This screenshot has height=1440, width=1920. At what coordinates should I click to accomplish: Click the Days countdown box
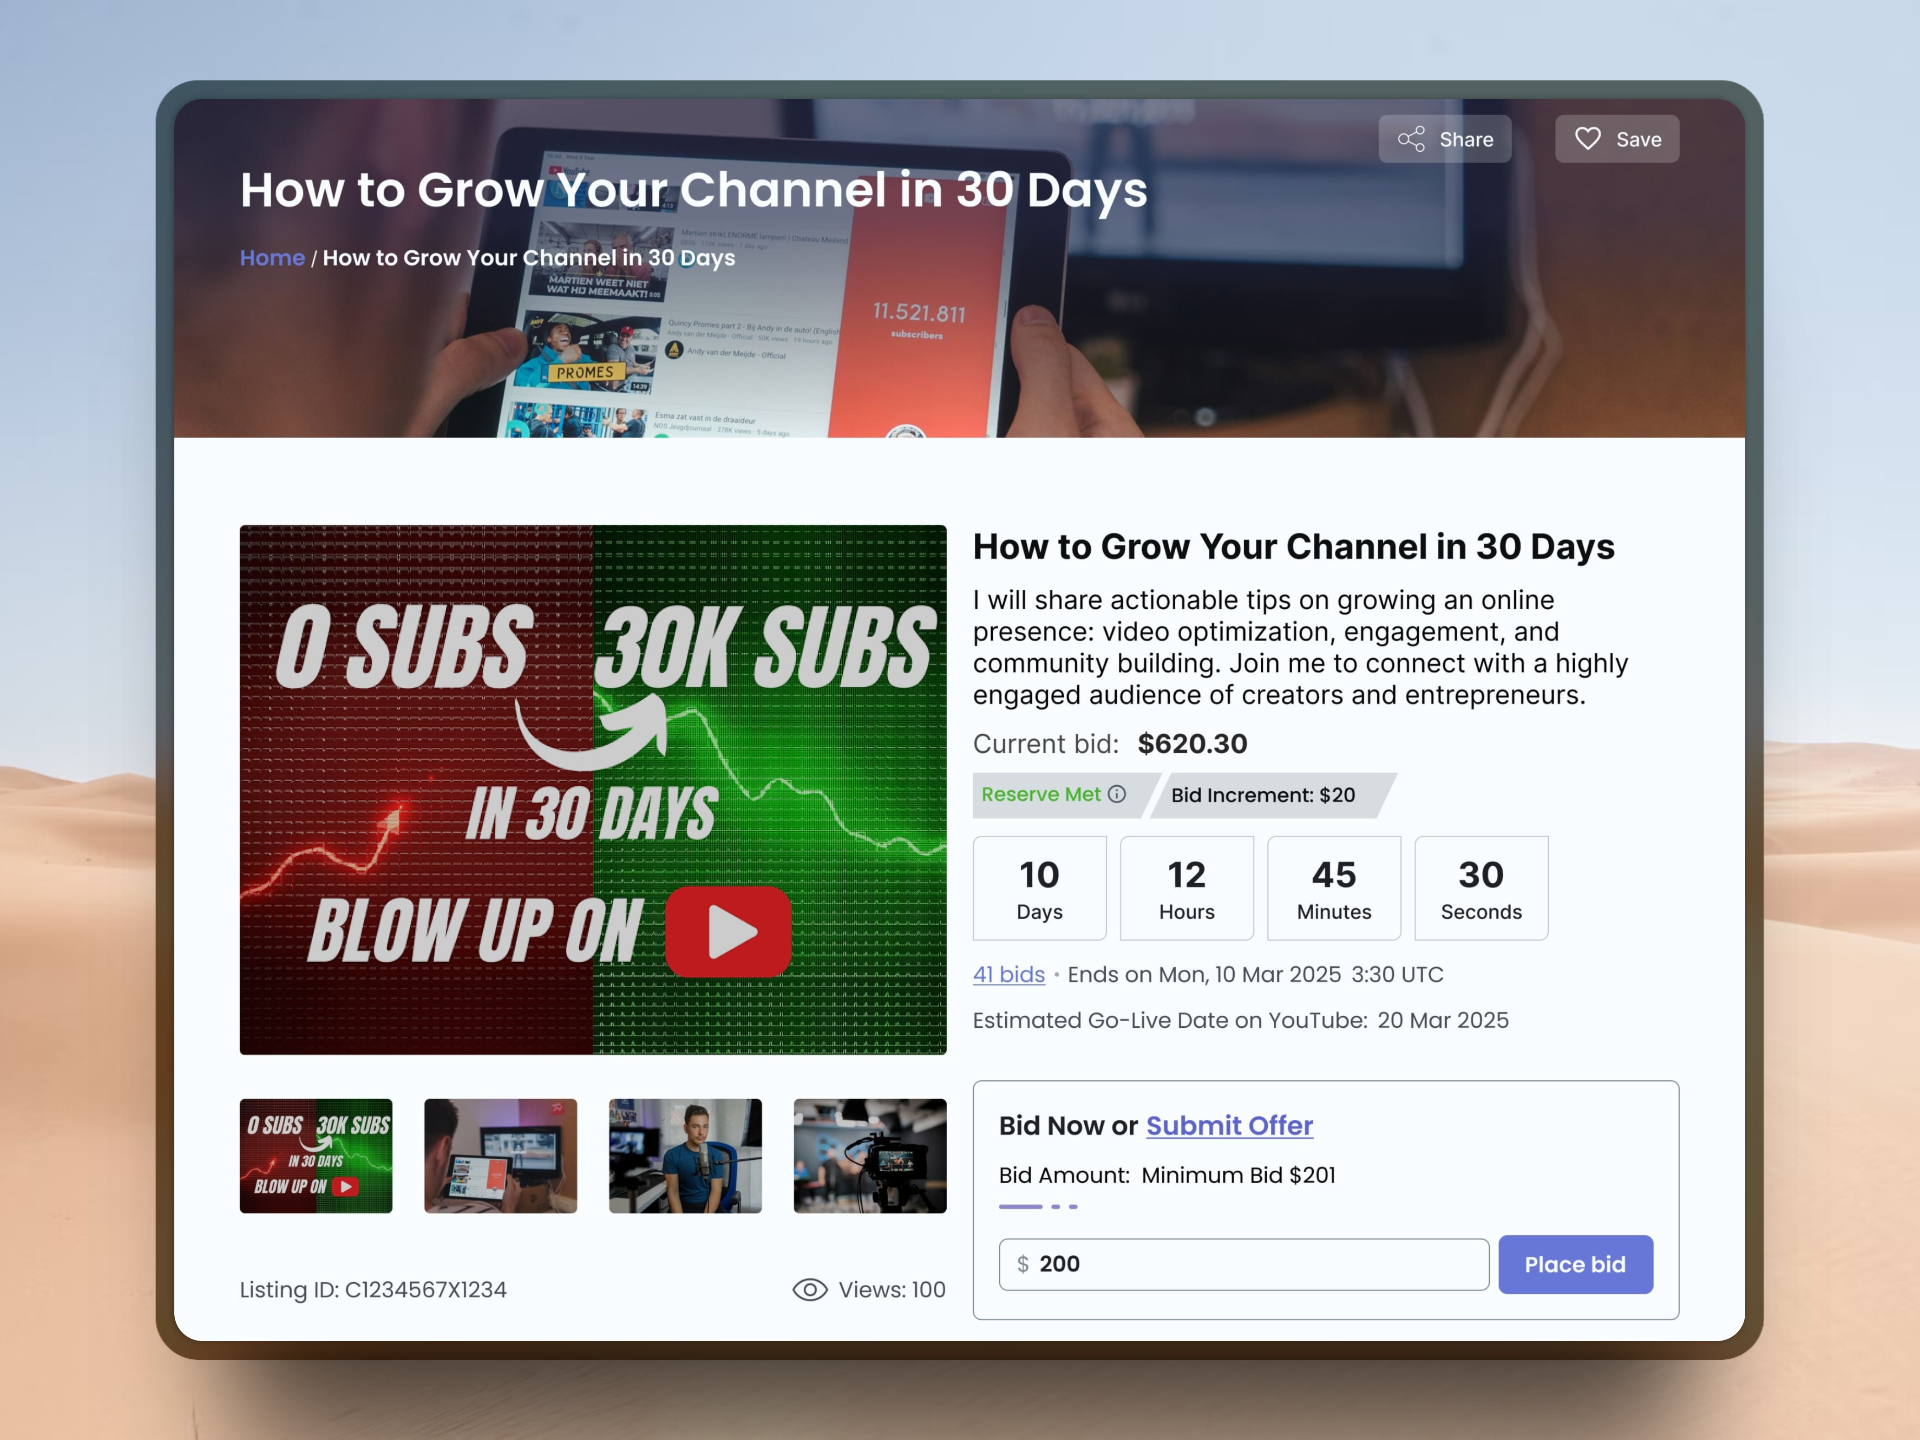[1040, 888]
